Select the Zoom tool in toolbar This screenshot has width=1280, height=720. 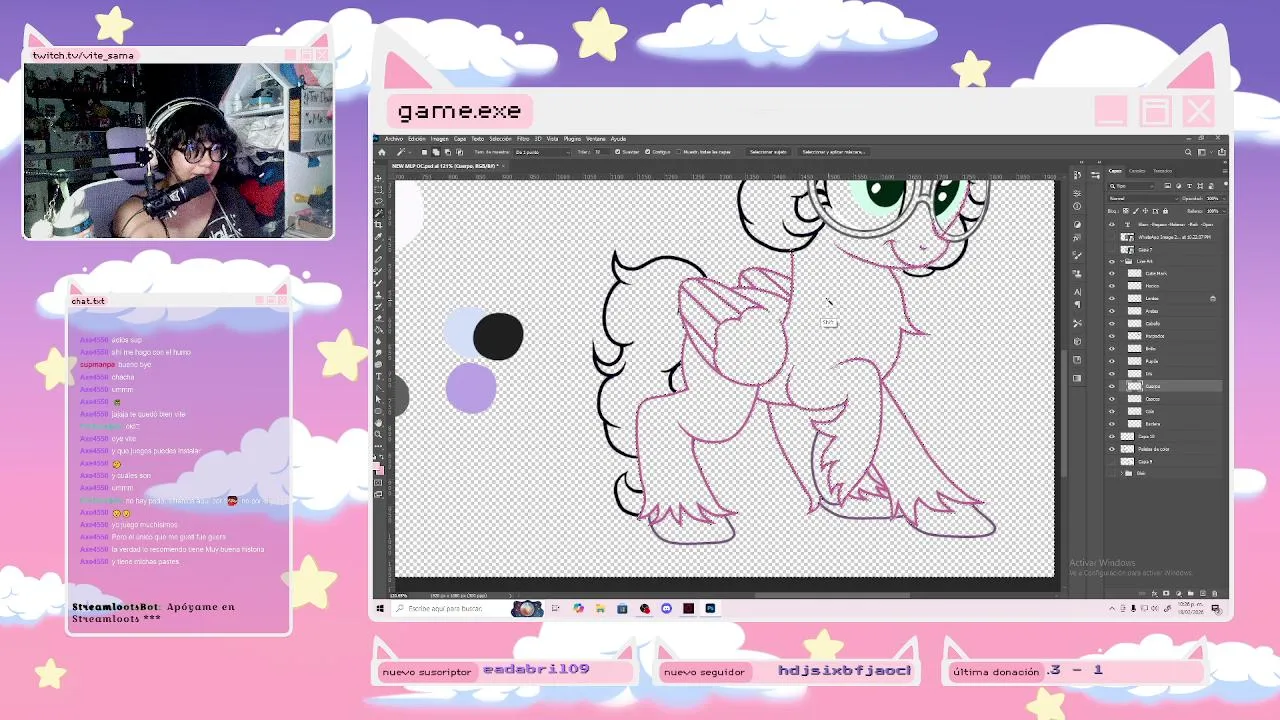pyautogui.click(x=378, y=433)
